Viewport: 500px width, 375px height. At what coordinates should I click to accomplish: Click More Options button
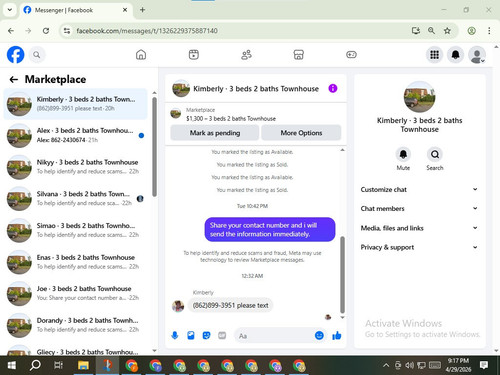(x=301, y=133)
